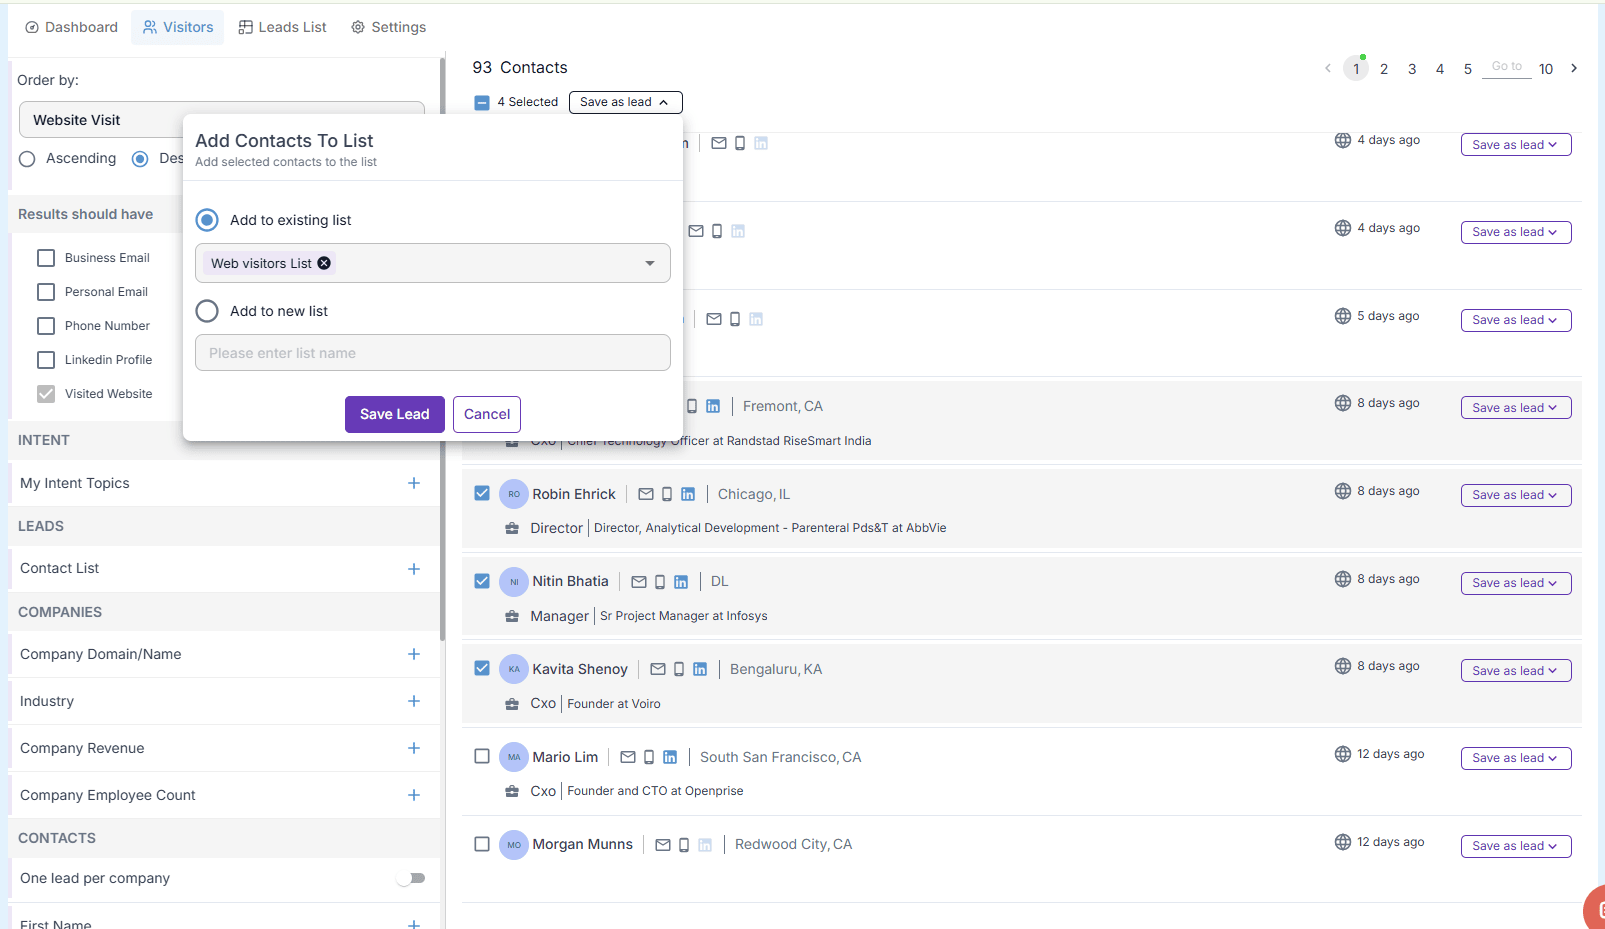This screenshot has height=929, width=1605.
Task: Click the Save Lead button
Action: click(x=394, y=414)
